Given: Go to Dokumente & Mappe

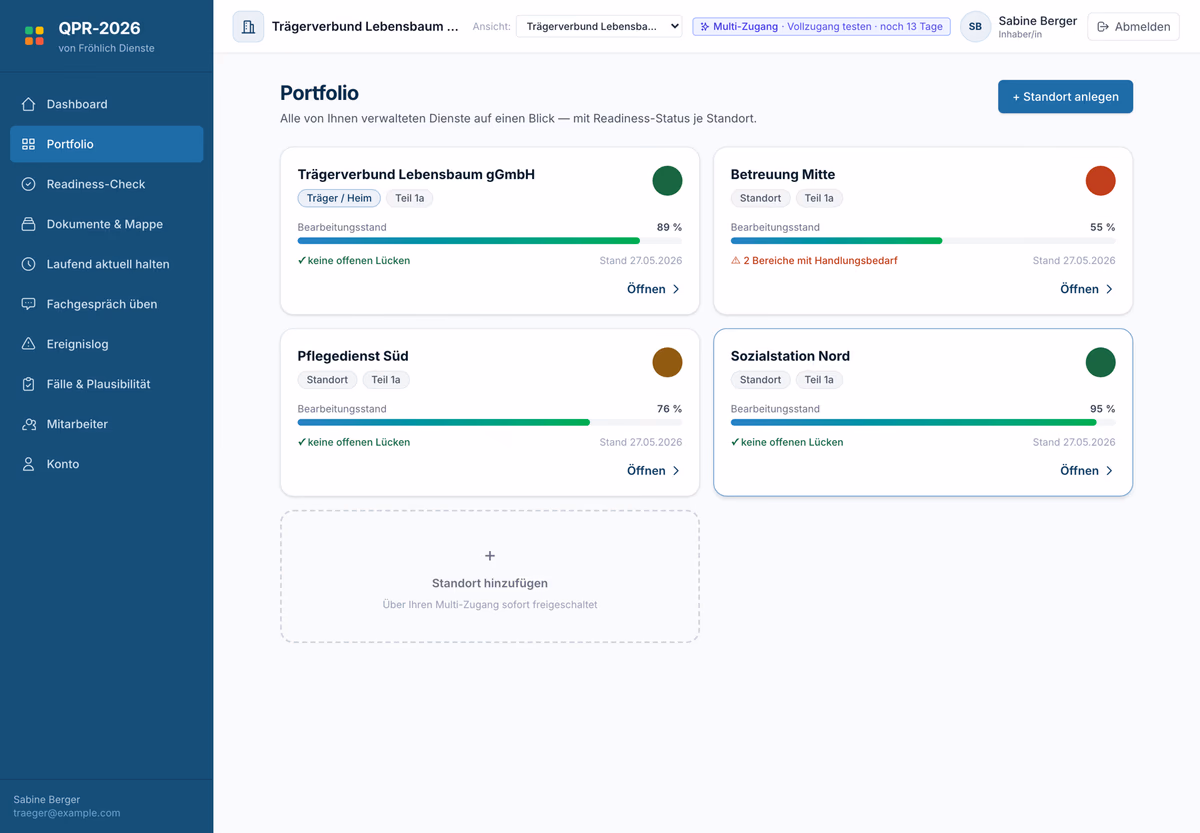Looking at the screenshot, I should coord(106,224).
